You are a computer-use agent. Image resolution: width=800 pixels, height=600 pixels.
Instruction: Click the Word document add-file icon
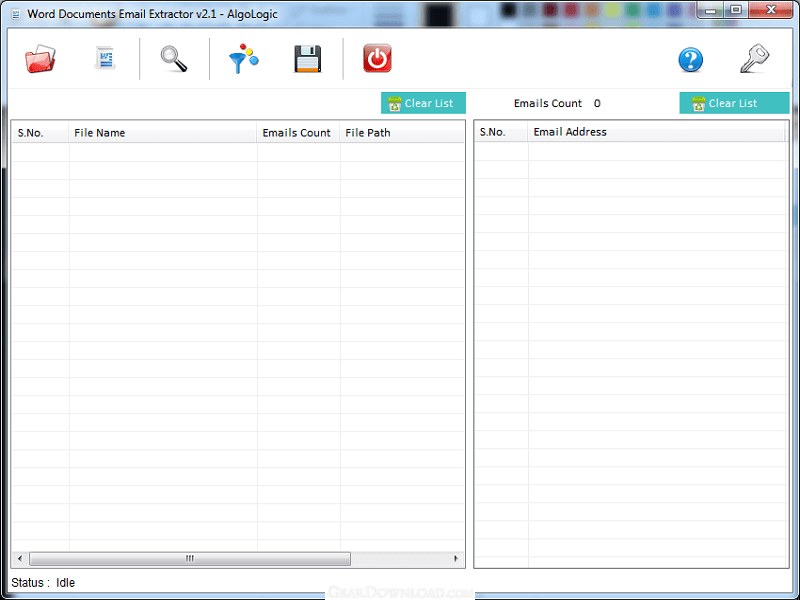pyautogui.click(x=106, y=59)
